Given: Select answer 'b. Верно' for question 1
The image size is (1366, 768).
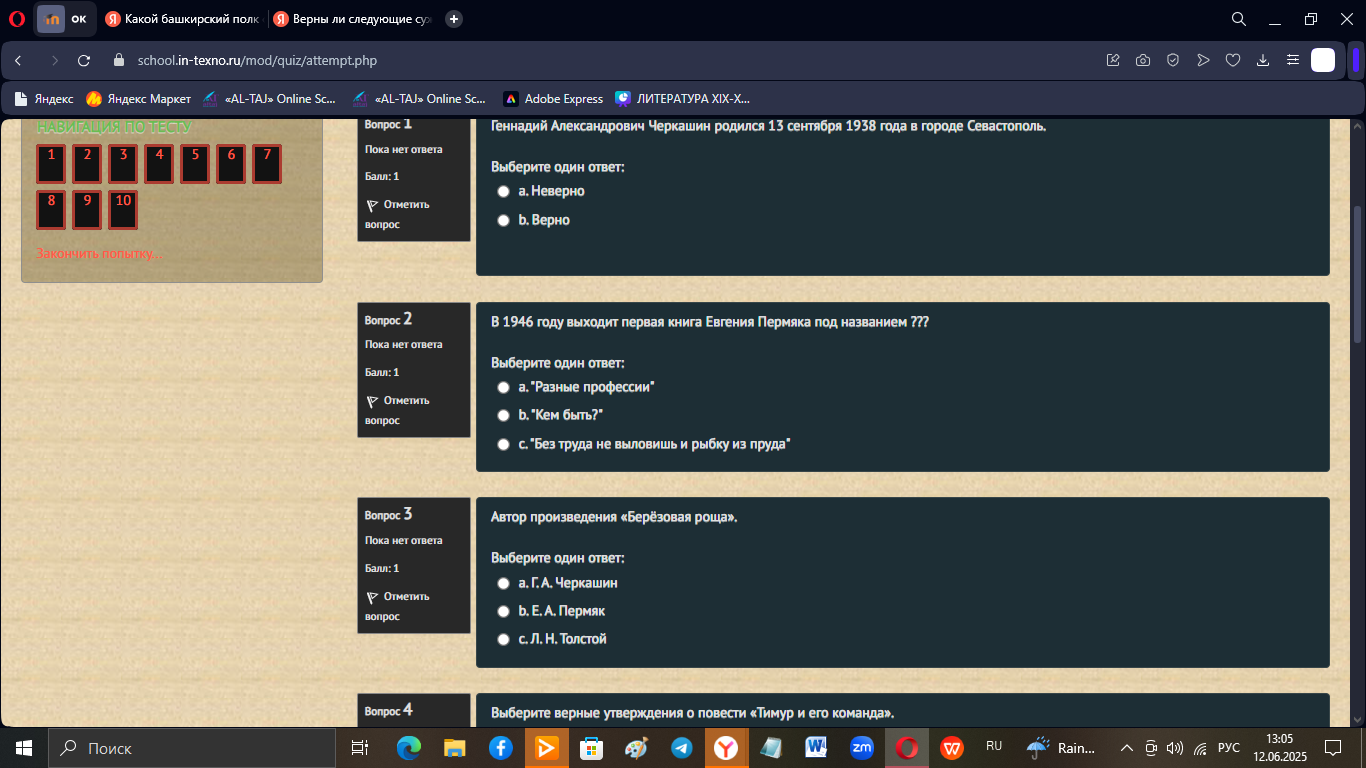Looking at the screenshot, I should (x=504, y=220).
